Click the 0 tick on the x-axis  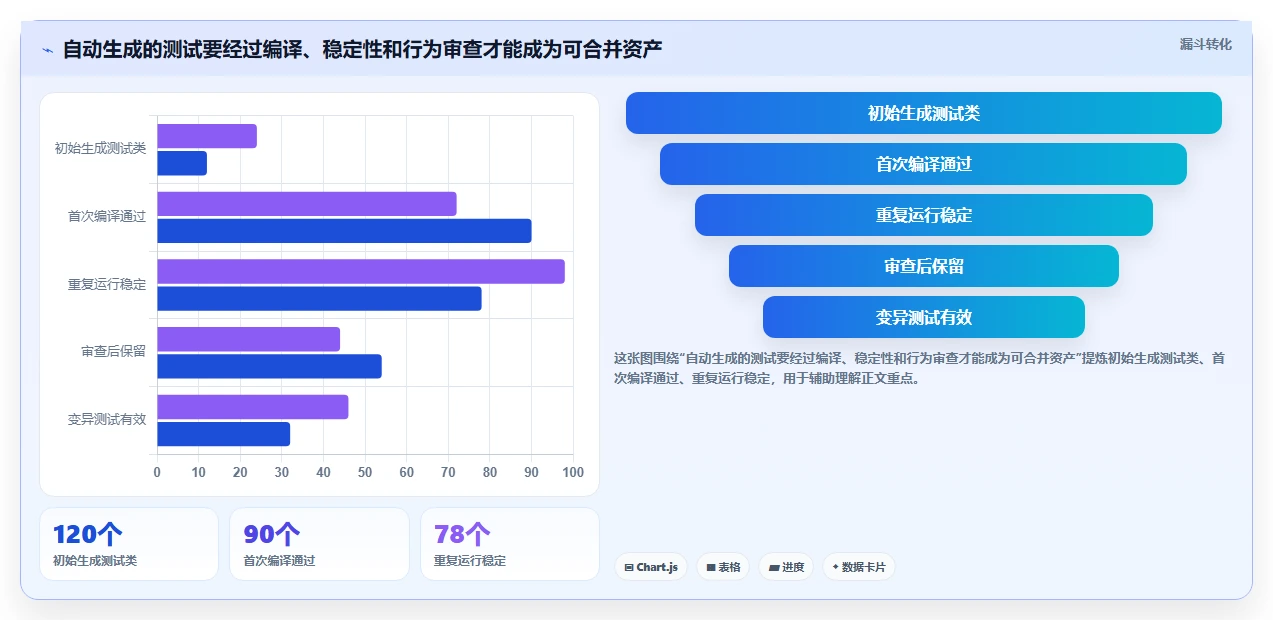coord(157,473)
